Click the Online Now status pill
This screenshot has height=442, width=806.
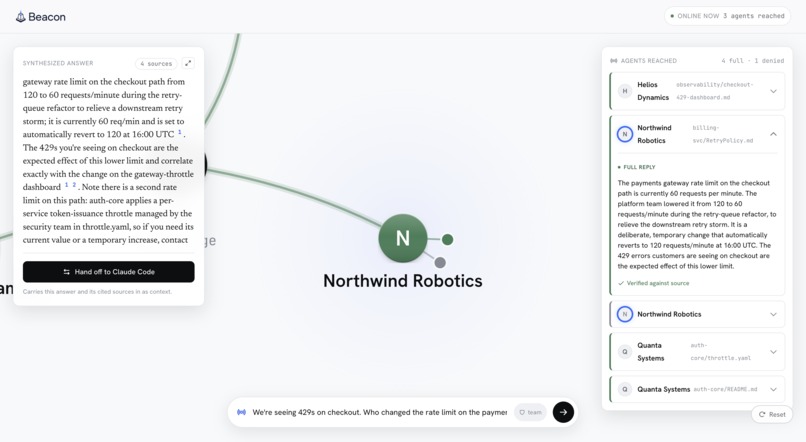click(727, 16)
